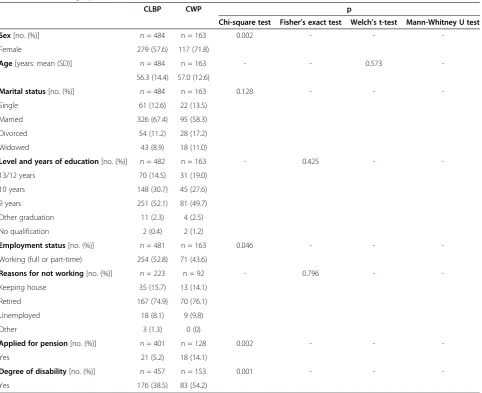Screen dimensions: 482x393
Task: Select Other graduation CLBP value 11 (2.3)
Action: 152,217
